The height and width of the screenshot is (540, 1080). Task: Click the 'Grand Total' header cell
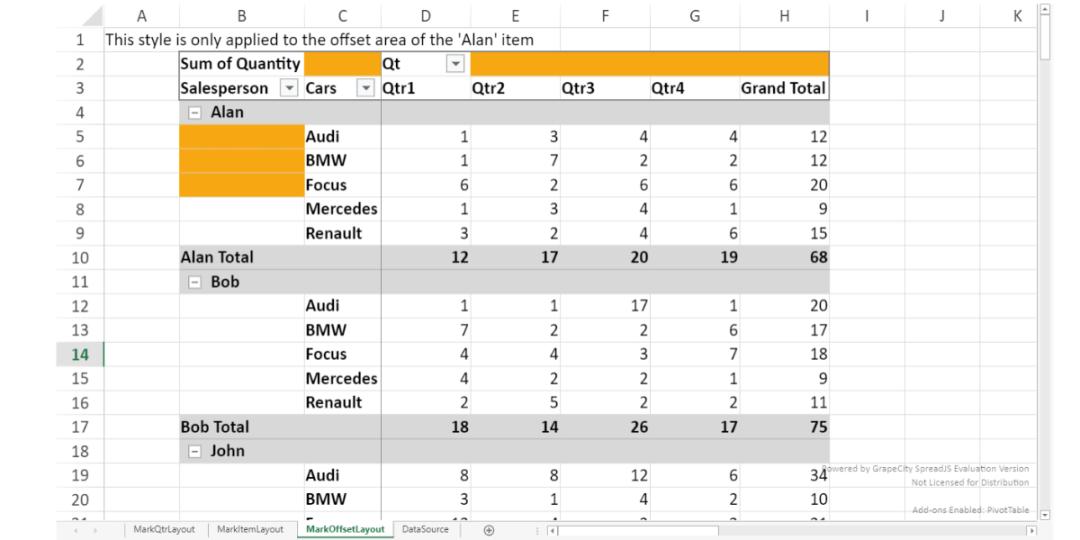pos(785,88)
